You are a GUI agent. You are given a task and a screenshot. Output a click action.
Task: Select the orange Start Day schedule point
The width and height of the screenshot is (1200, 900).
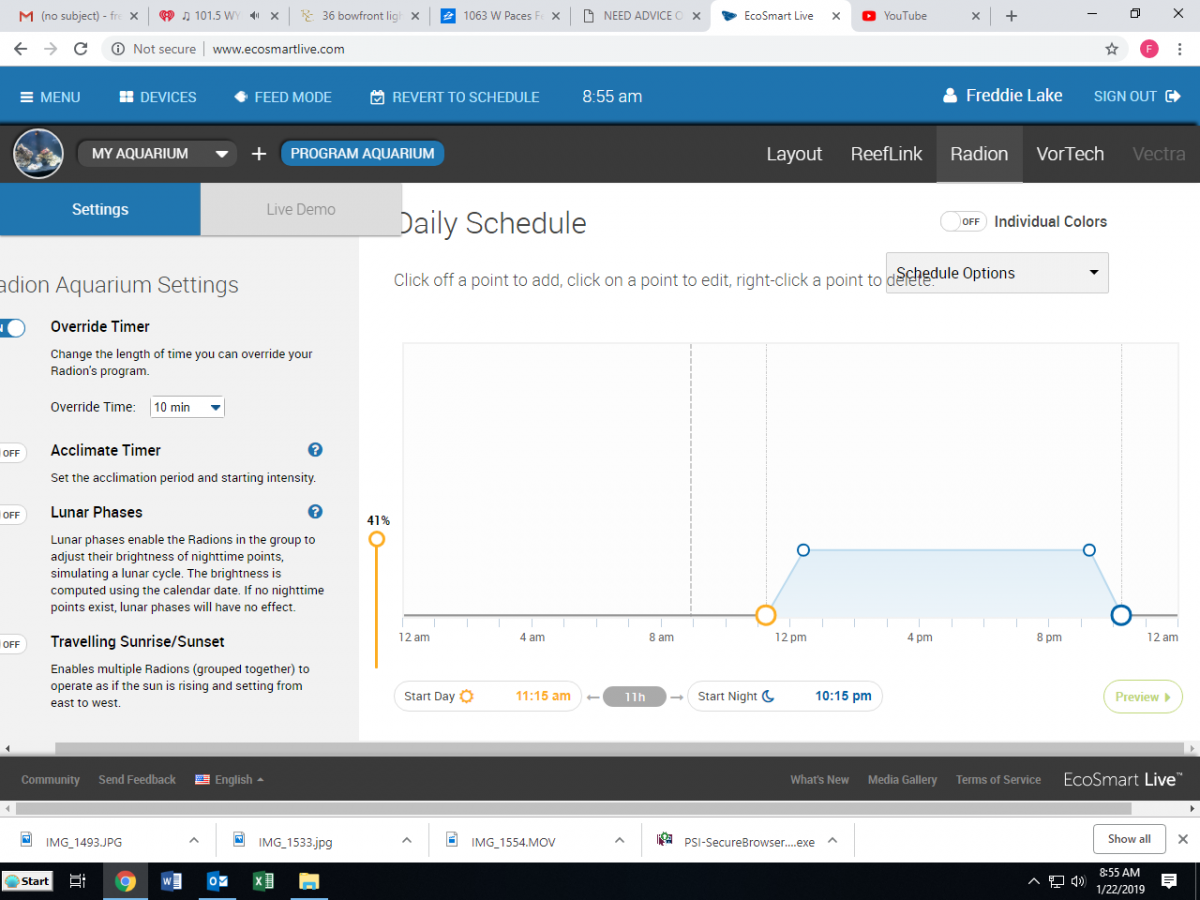pos(765,615)
